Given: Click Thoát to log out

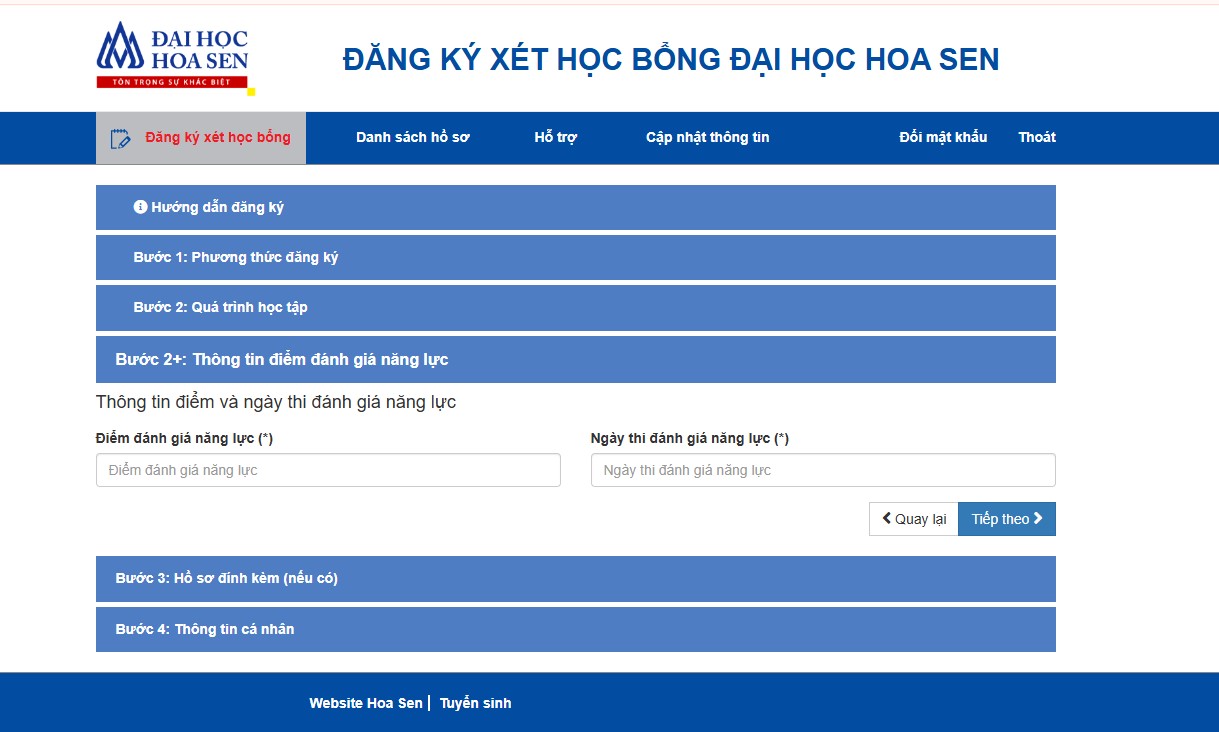Looking at the screenshot, I should [x=1037, y=137].
